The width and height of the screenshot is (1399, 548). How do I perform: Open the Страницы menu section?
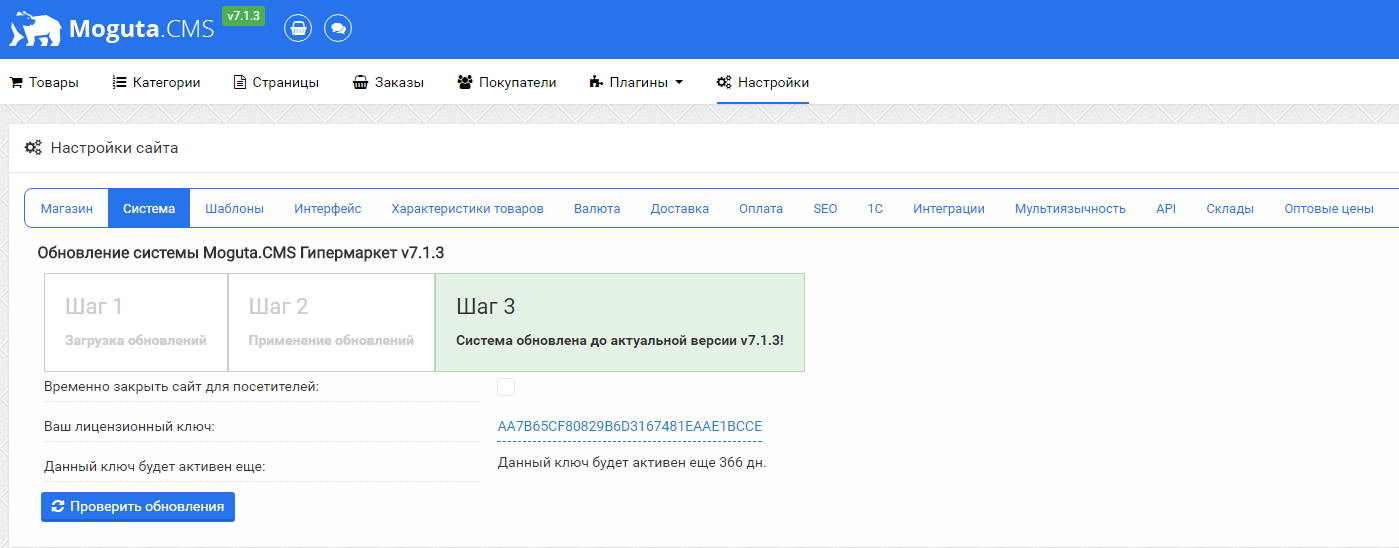(276, 82)
